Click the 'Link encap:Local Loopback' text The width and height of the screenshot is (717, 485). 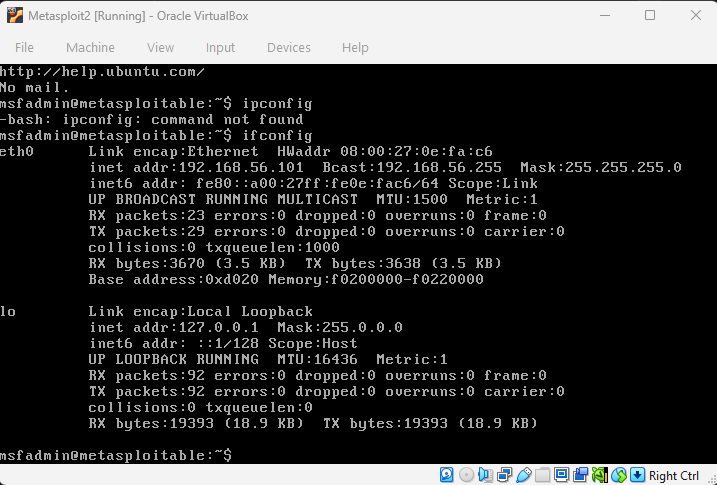pos(201,311)
